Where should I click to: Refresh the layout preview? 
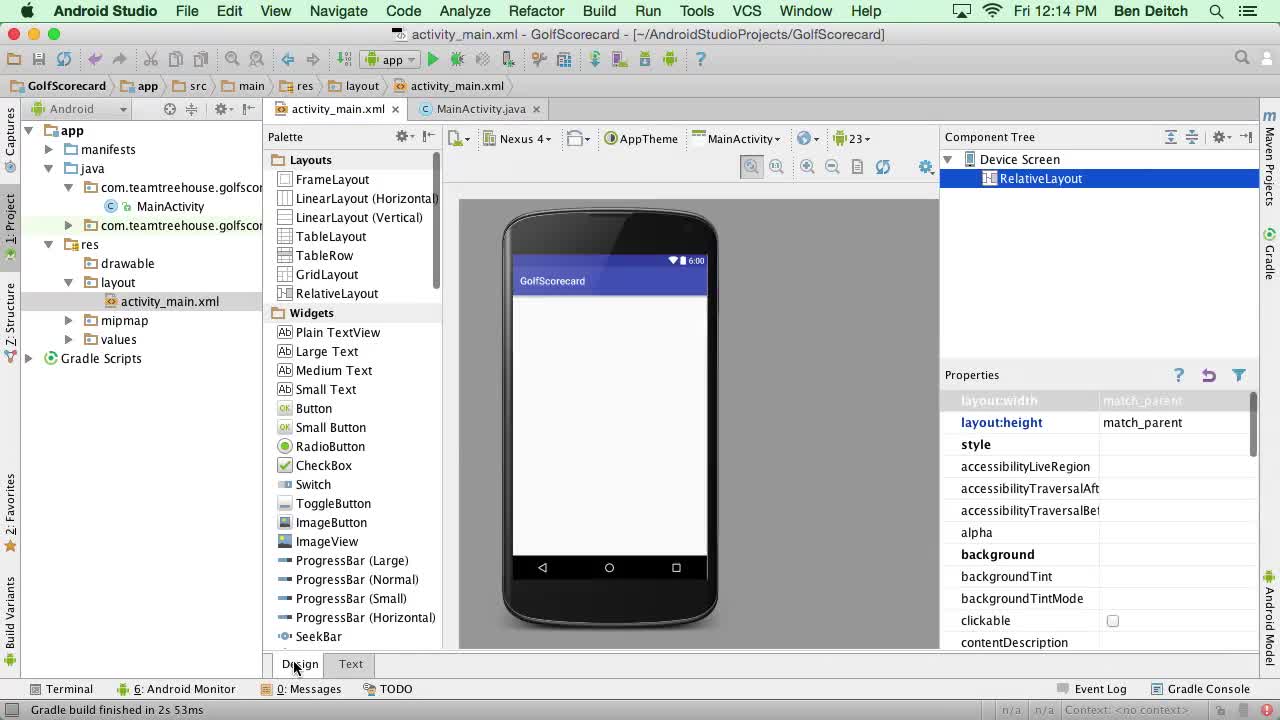click(883, 166)
